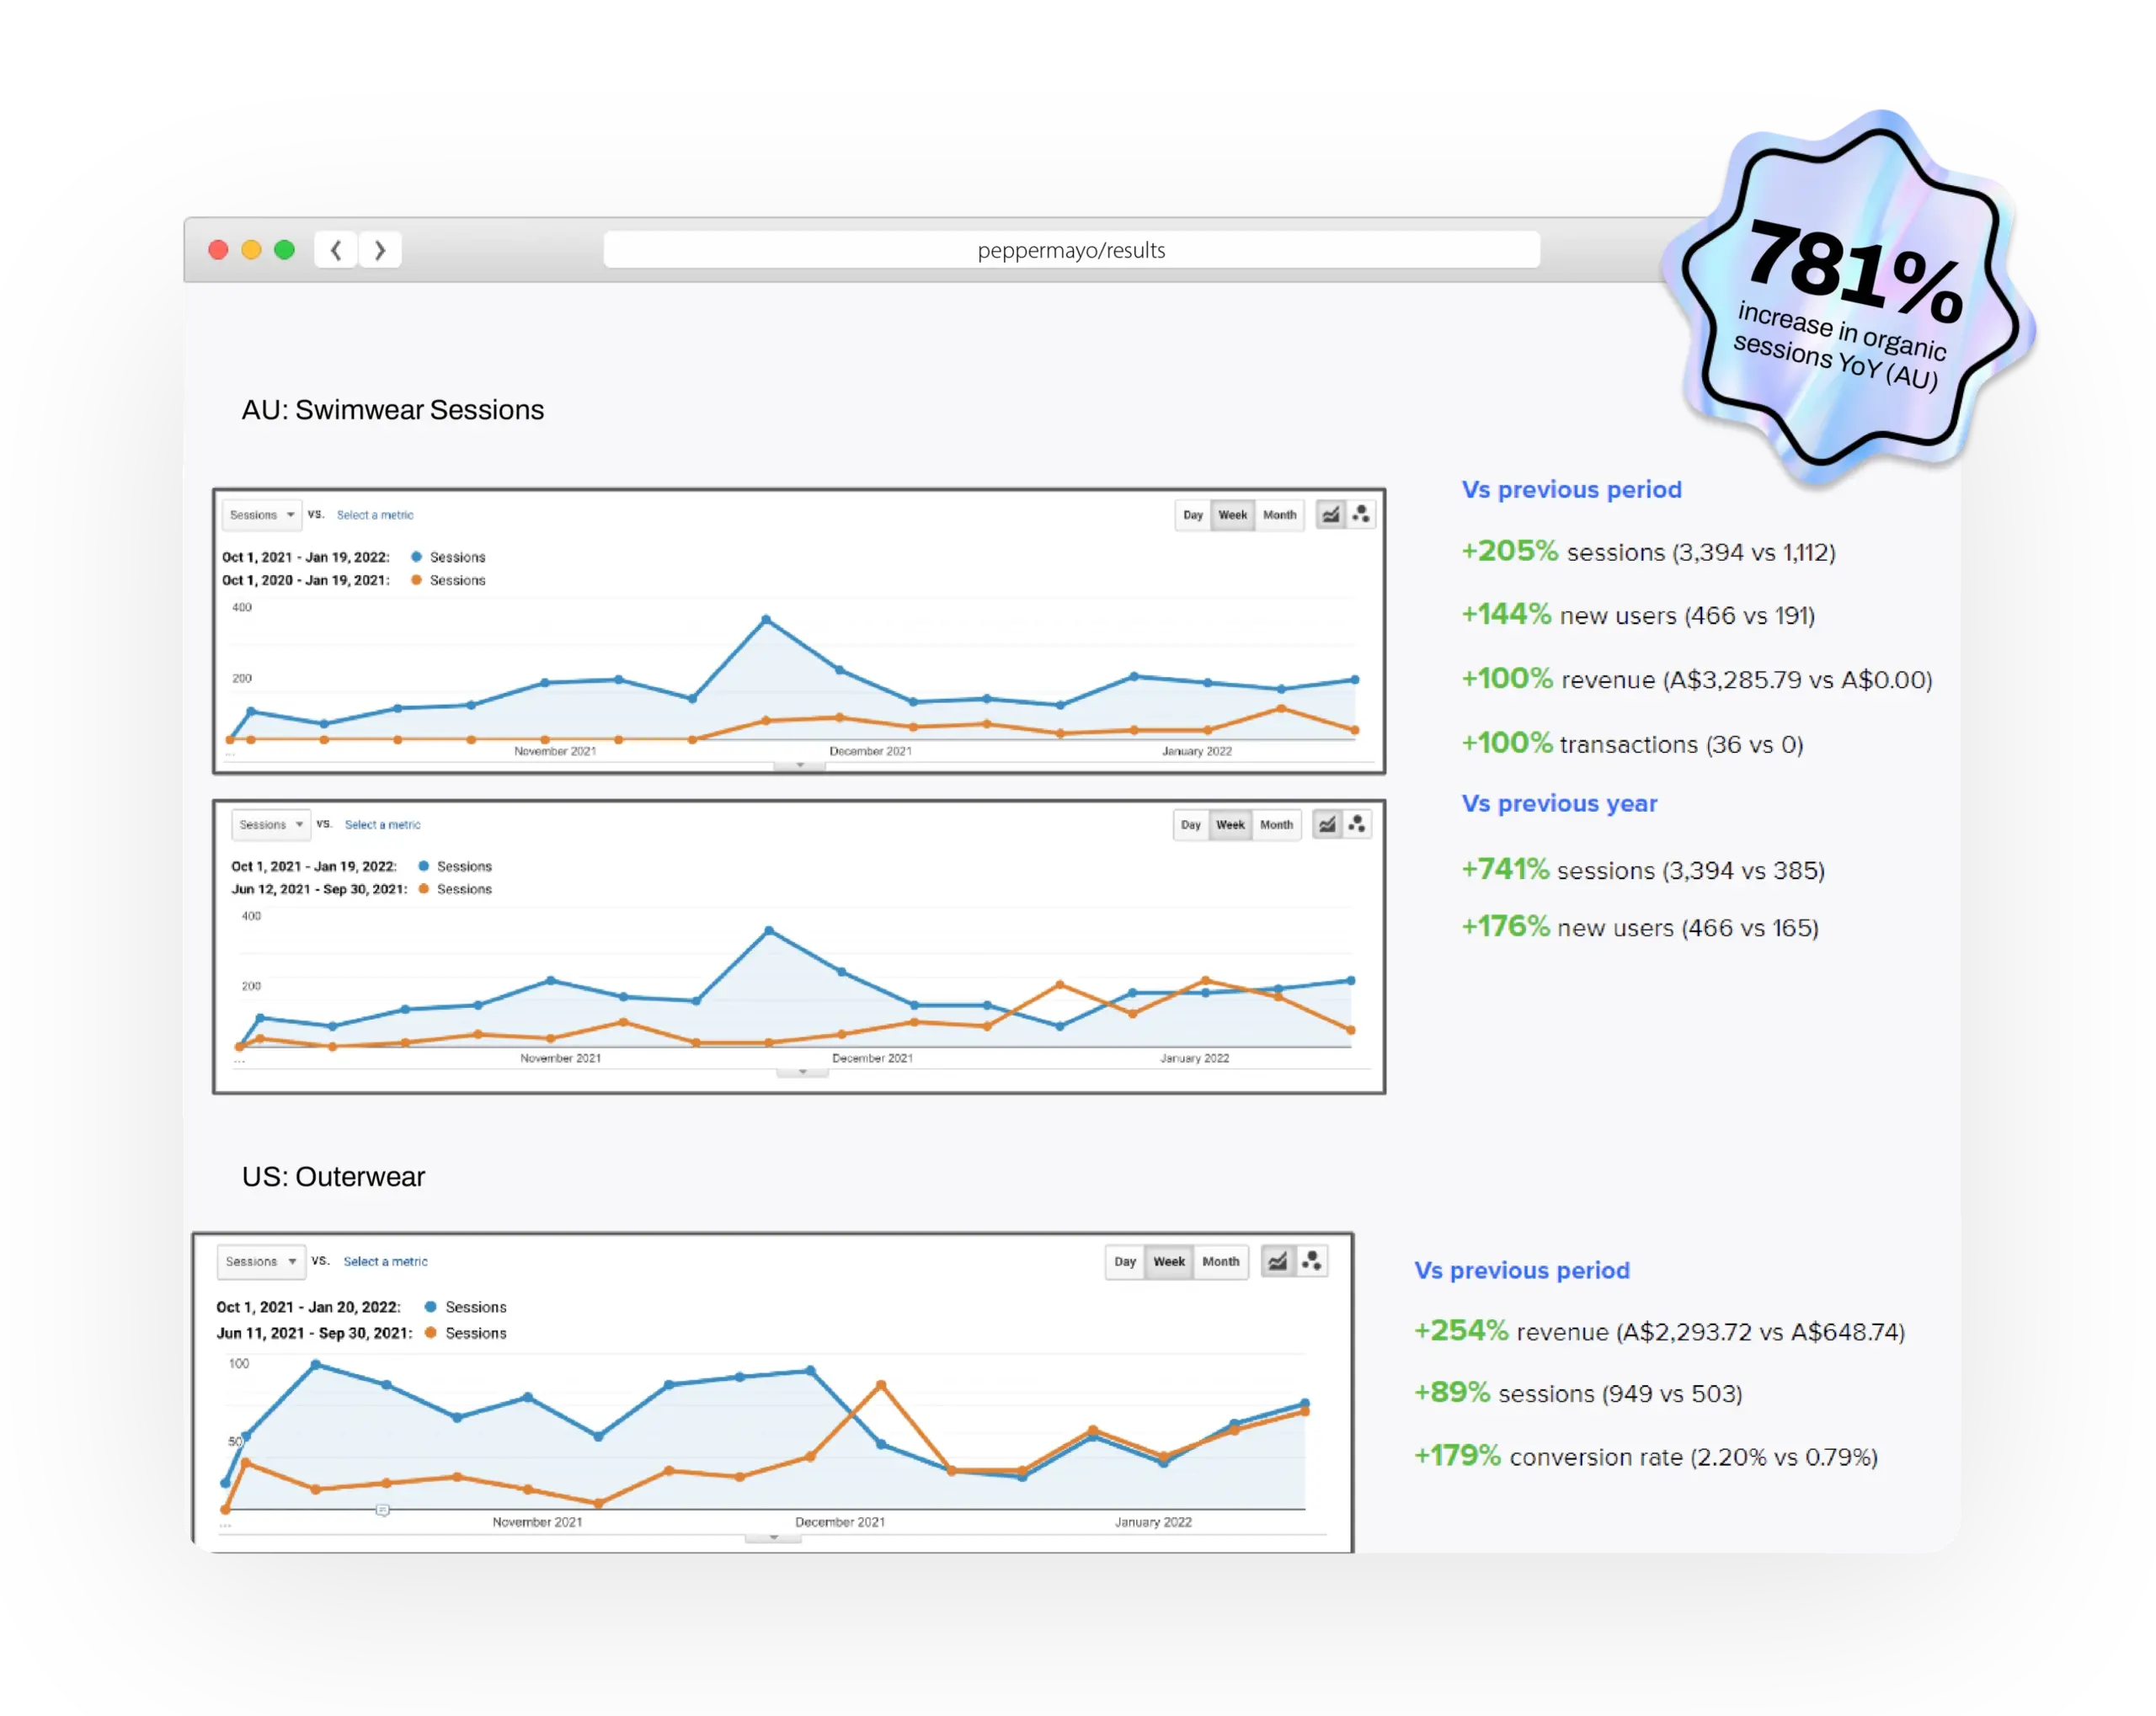Click motion chart icon in Outerwear chart
Viewport: 2156px width, 1716px height.
[1311, 1262]
